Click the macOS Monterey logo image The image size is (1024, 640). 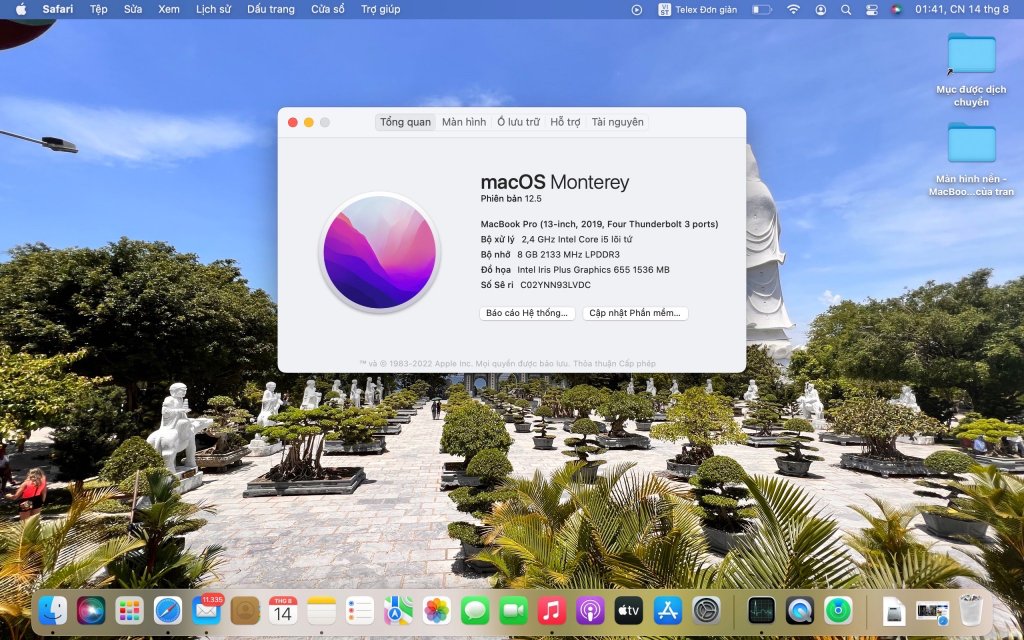[379, 252]
